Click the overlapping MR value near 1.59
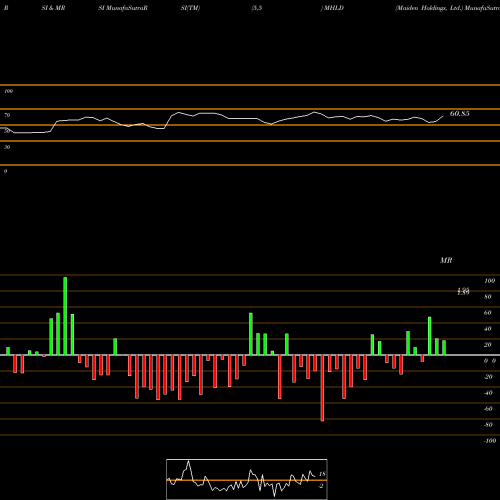The image size is (500, 500). click(x=463, y=292)
